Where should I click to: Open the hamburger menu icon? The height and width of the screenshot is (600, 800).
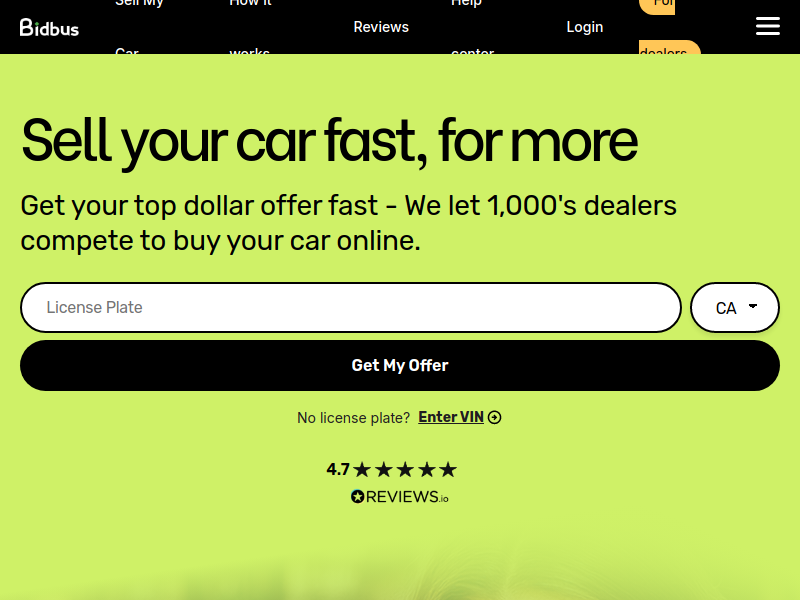pyautogui.click(x=767, y=26)
